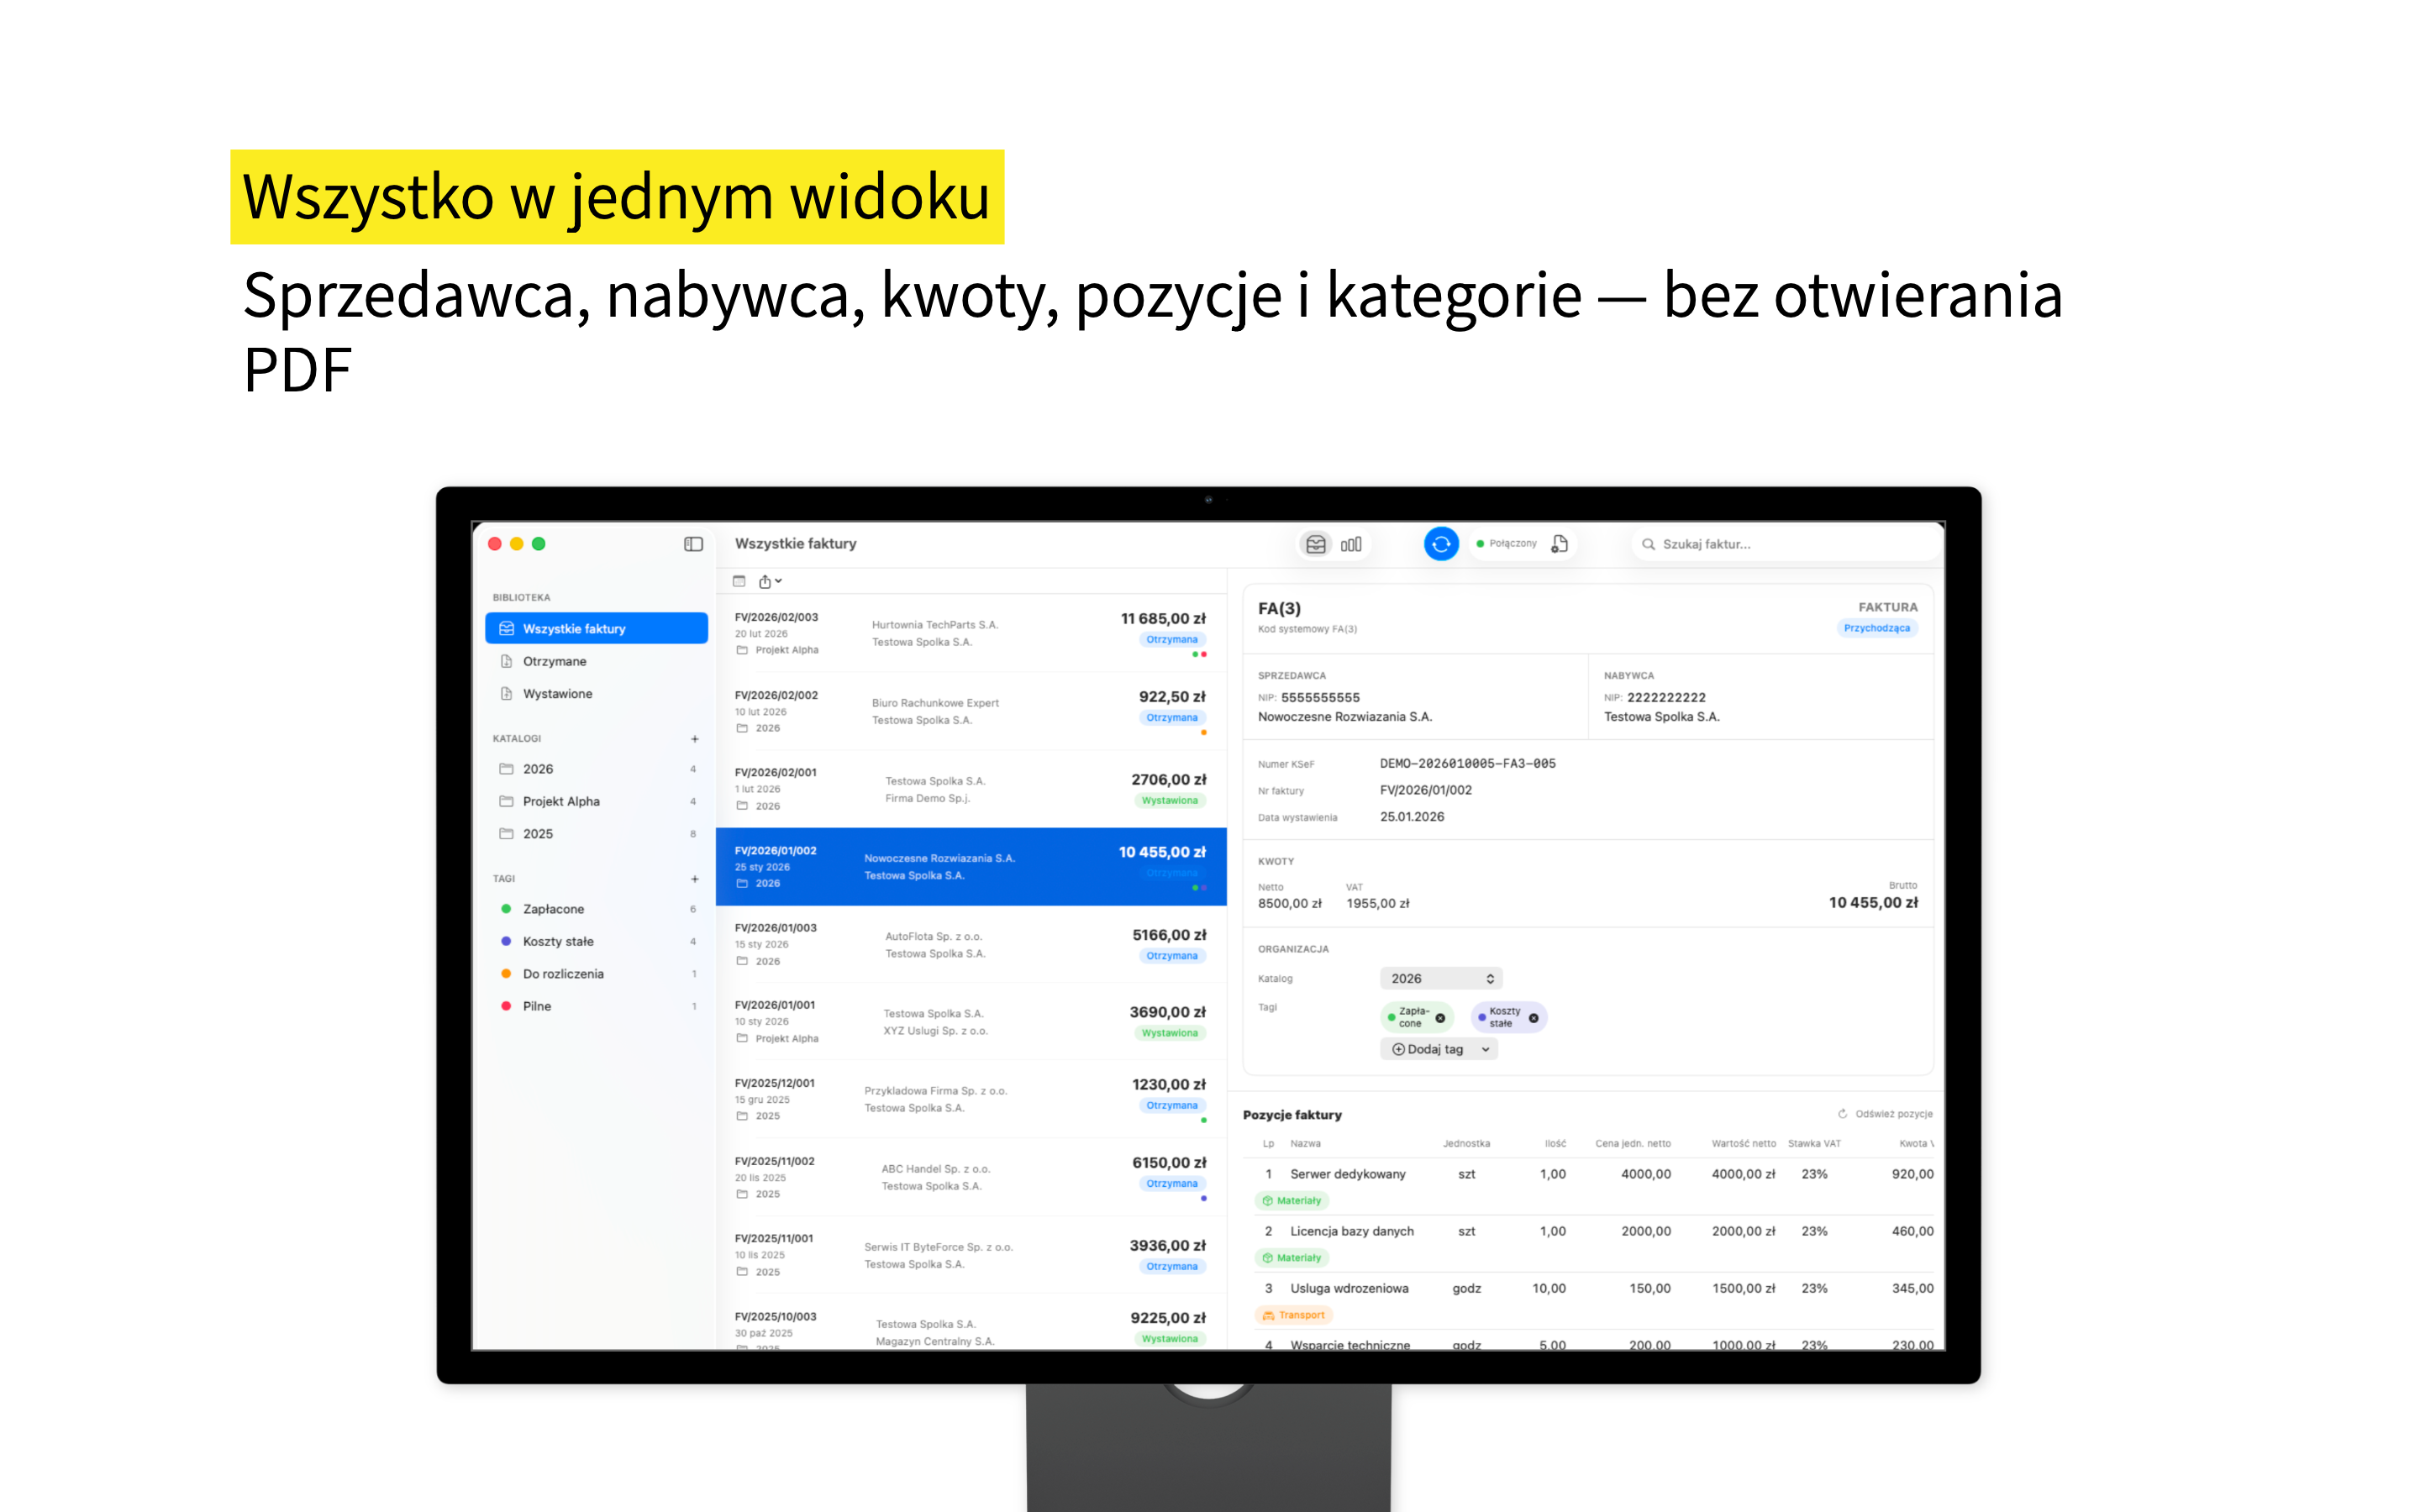Select the Wystawione issued-invoice icon
Screen dimensions: 2420x1512
[505, 693]
